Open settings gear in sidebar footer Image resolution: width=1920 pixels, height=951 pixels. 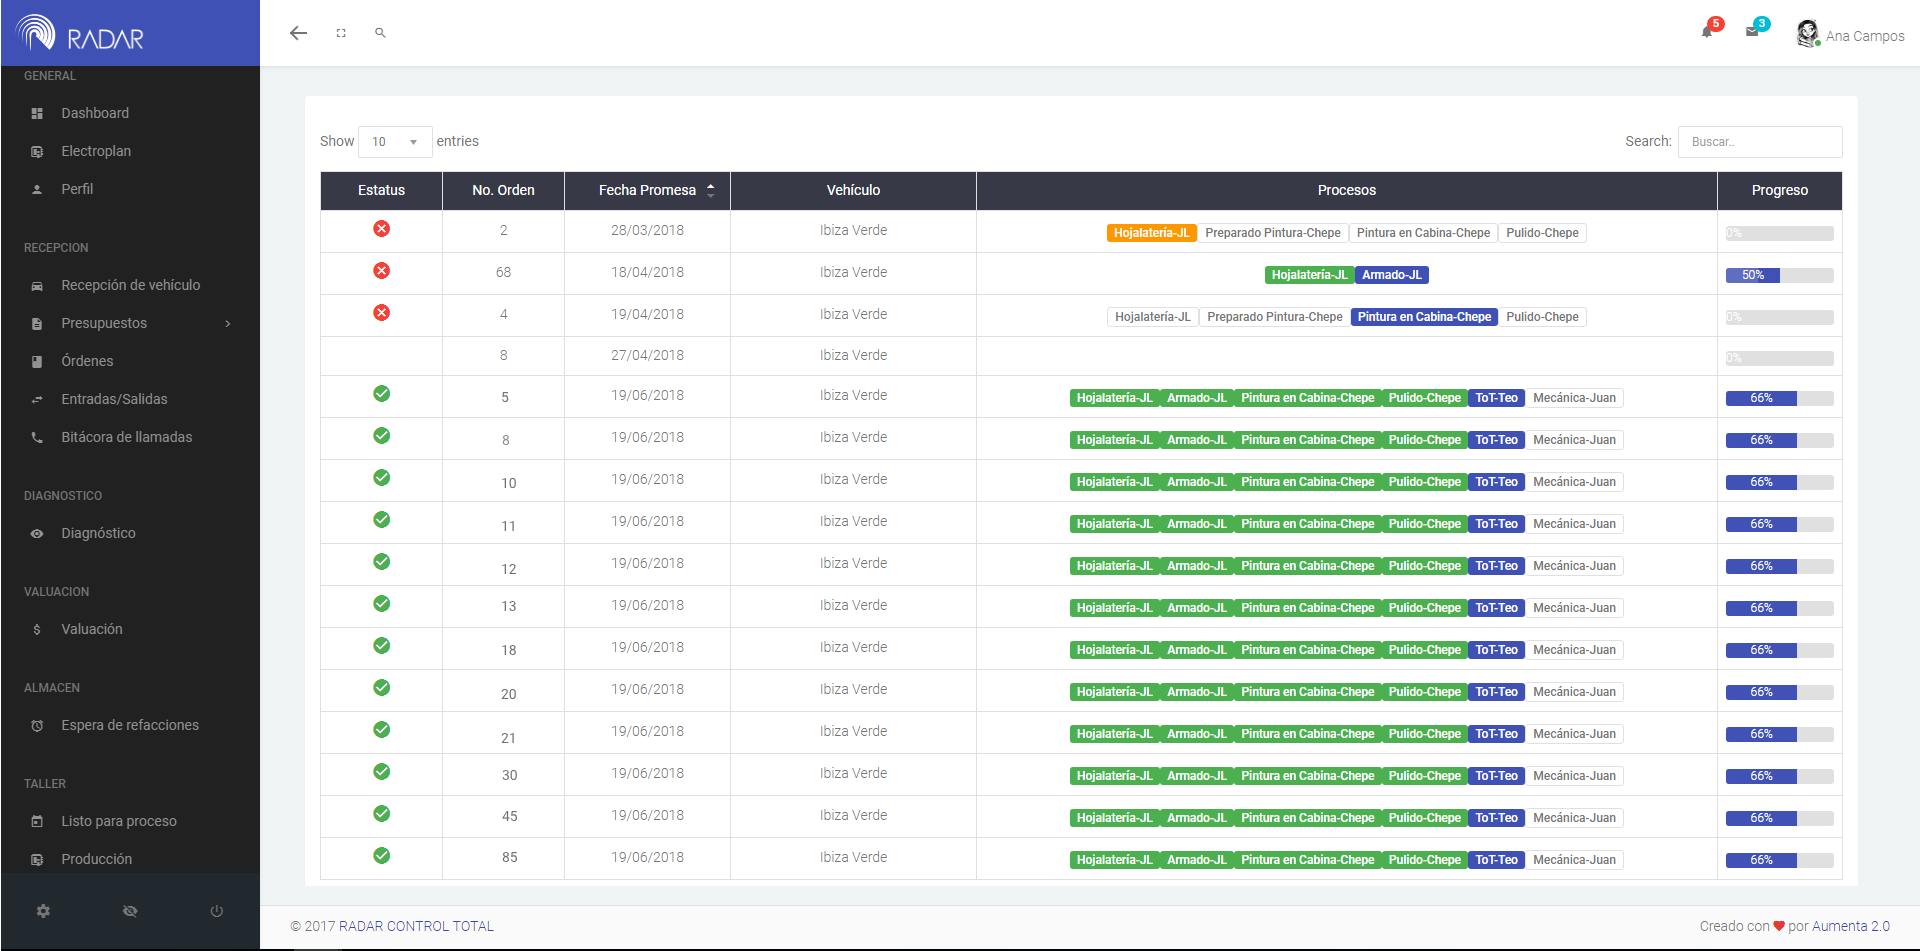(43, 911)
